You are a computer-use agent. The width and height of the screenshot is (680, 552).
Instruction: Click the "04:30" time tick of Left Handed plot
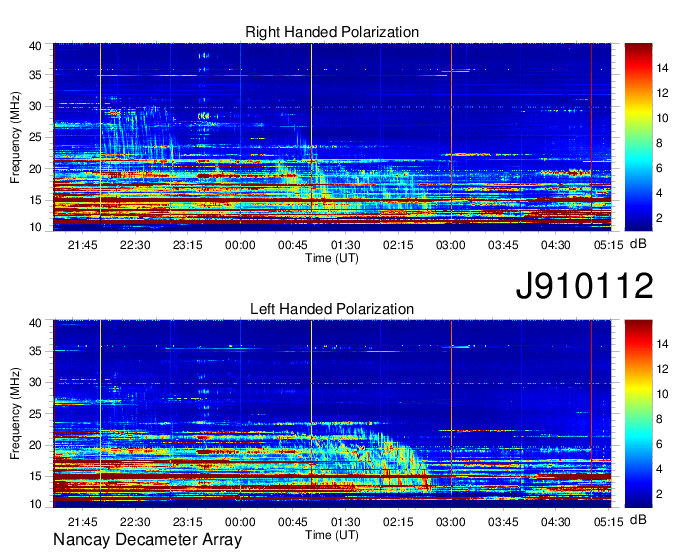(556, 523)
